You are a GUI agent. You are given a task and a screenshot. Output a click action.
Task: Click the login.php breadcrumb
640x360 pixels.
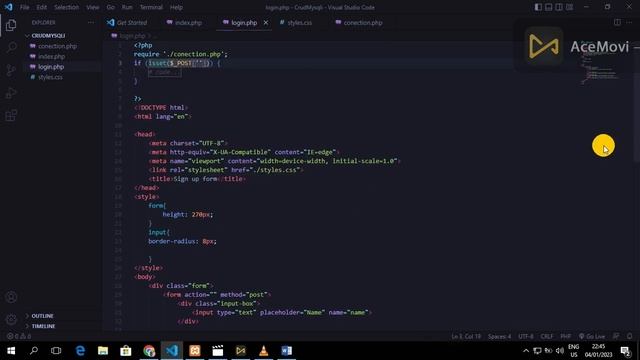(x=132, y=36)
